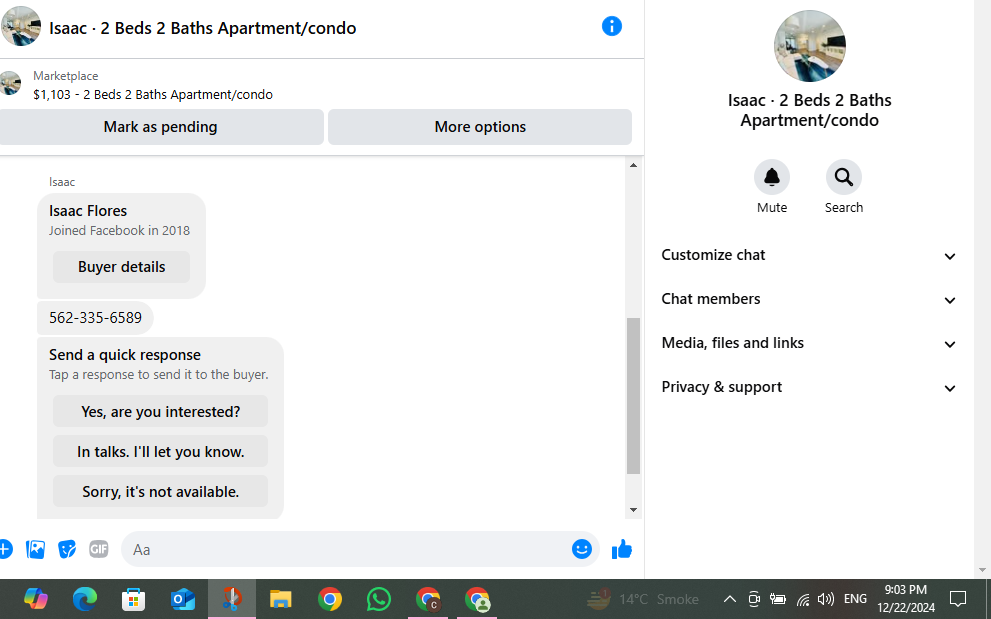The width and height of the screenshot is (991, 619).
Task: Expand the Customize chat section
Action: coord(808,255)
